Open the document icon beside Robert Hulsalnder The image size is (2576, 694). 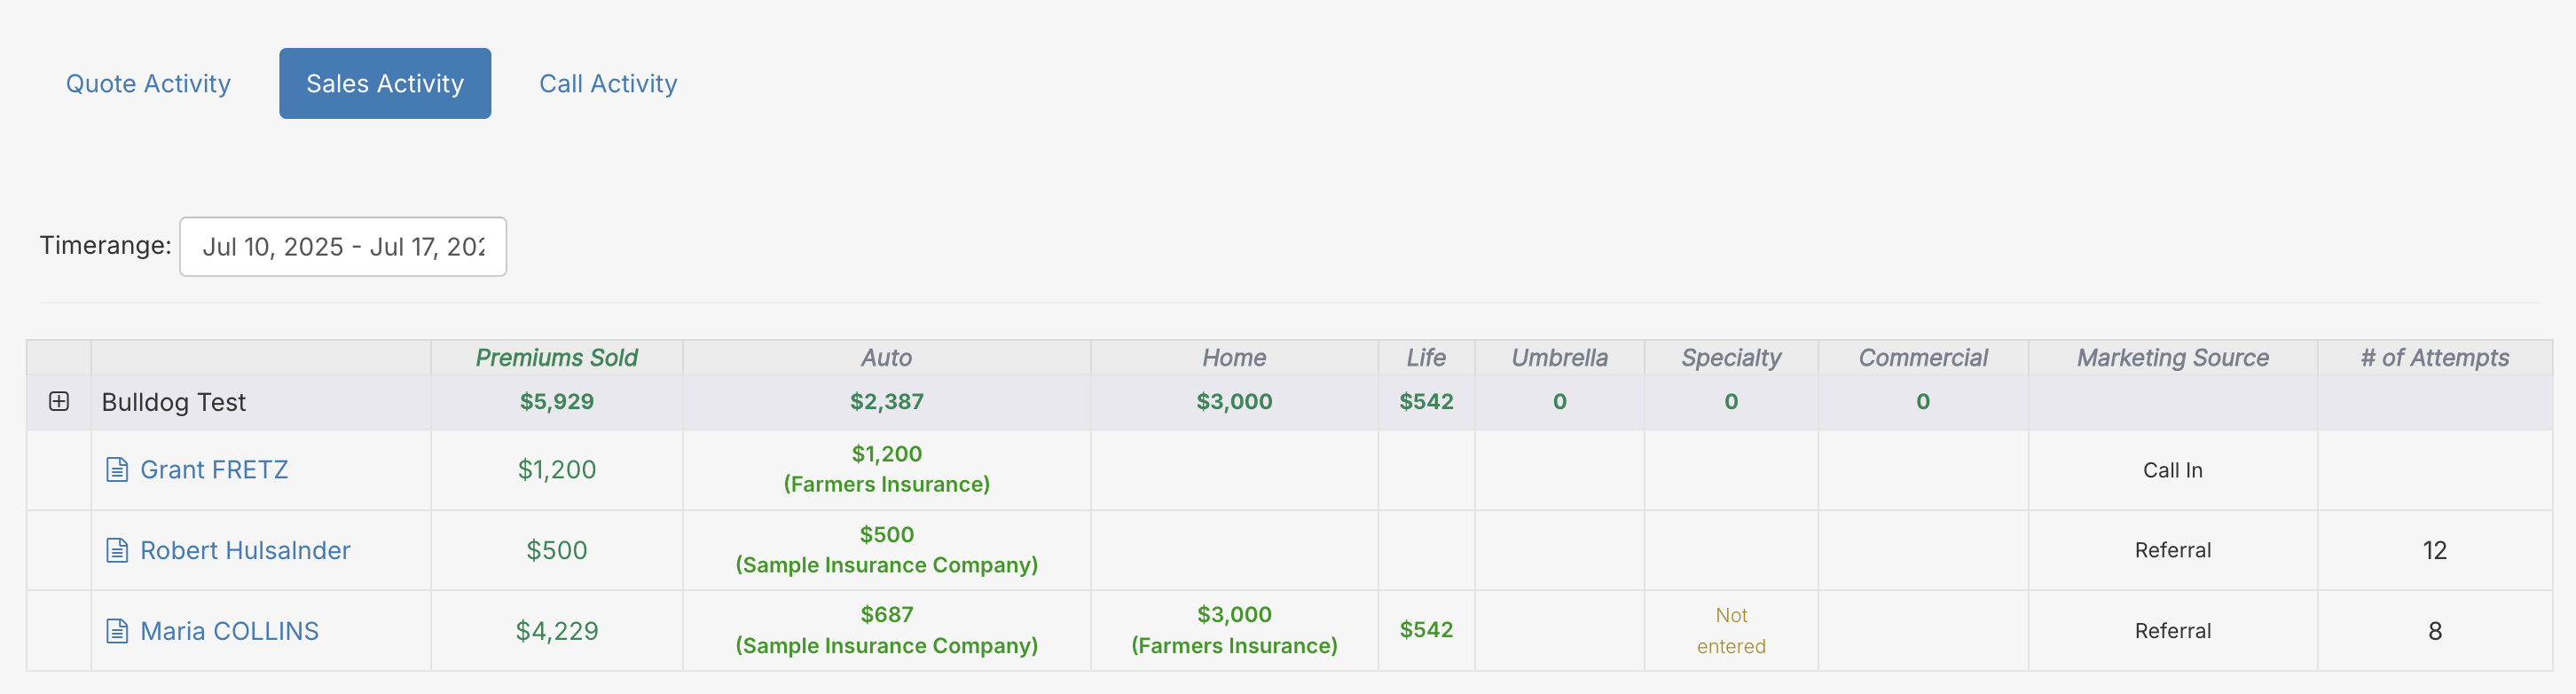[x=117, y=551]
